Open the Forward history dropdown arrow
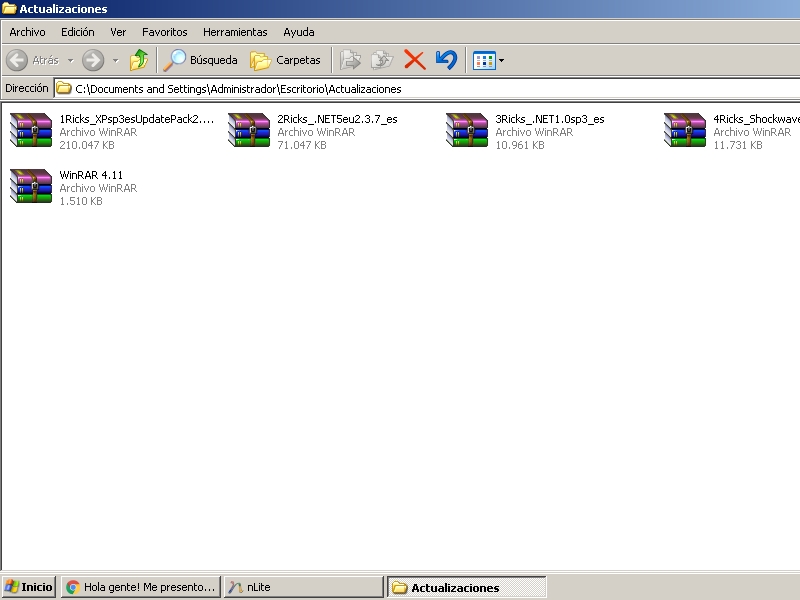The image size is (800, 600). [x=116, y=61]
